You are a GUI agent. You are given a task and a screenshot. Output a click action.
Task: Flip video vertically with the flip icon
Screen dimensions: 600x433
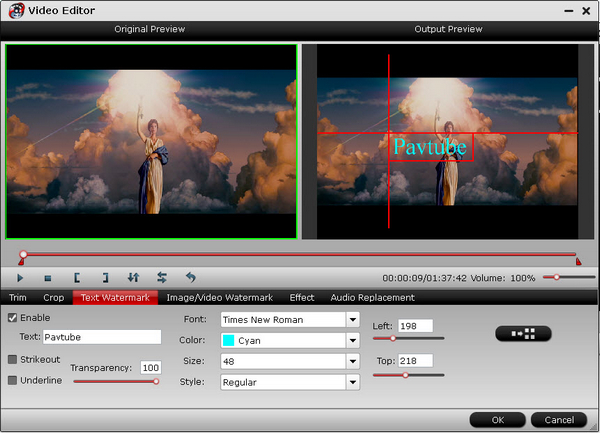coord(133,277)
